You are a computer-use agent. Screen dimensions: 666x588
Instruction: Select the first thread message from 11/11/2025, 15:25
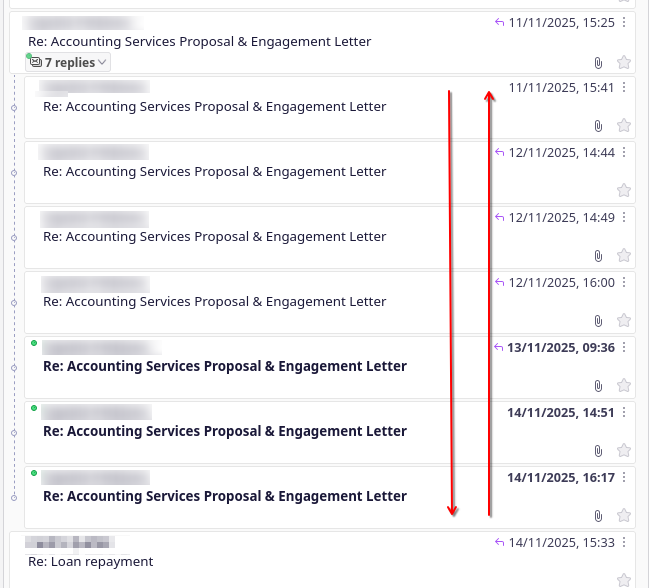[200, 42]
